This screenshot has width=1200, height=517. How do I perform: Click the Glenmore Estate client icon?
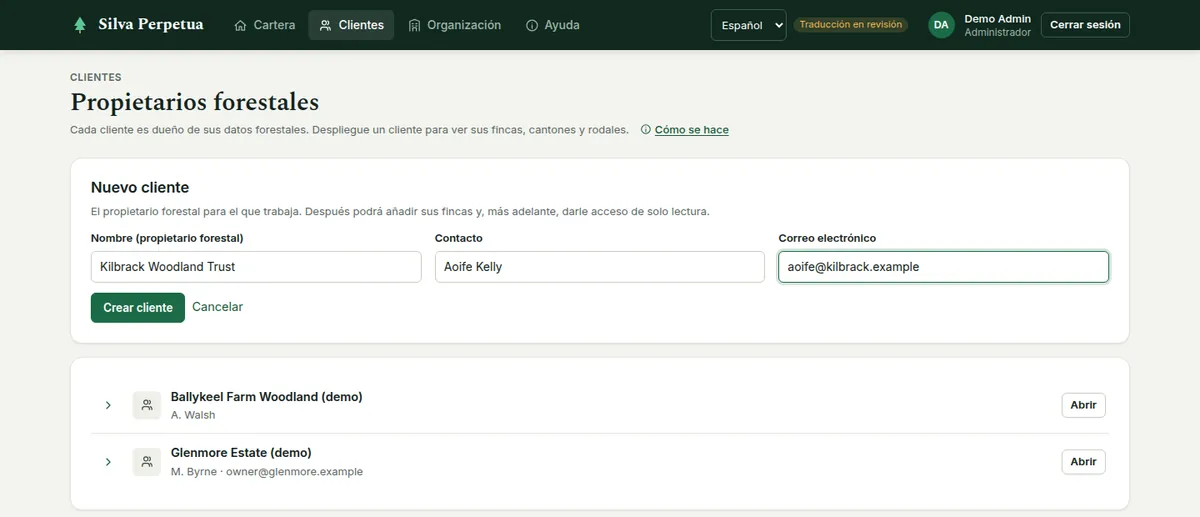click(x=147, y=462)
